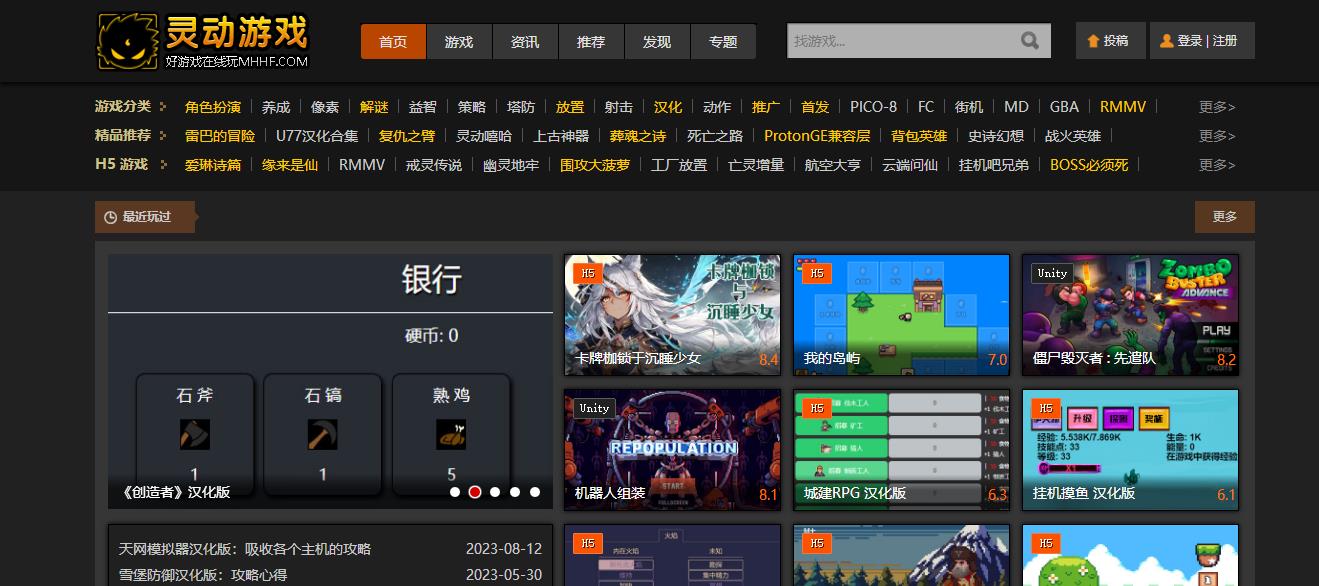Select the third carousel dot indicator
Viewport: 1319px width, 586px height.
click(495, 492)
